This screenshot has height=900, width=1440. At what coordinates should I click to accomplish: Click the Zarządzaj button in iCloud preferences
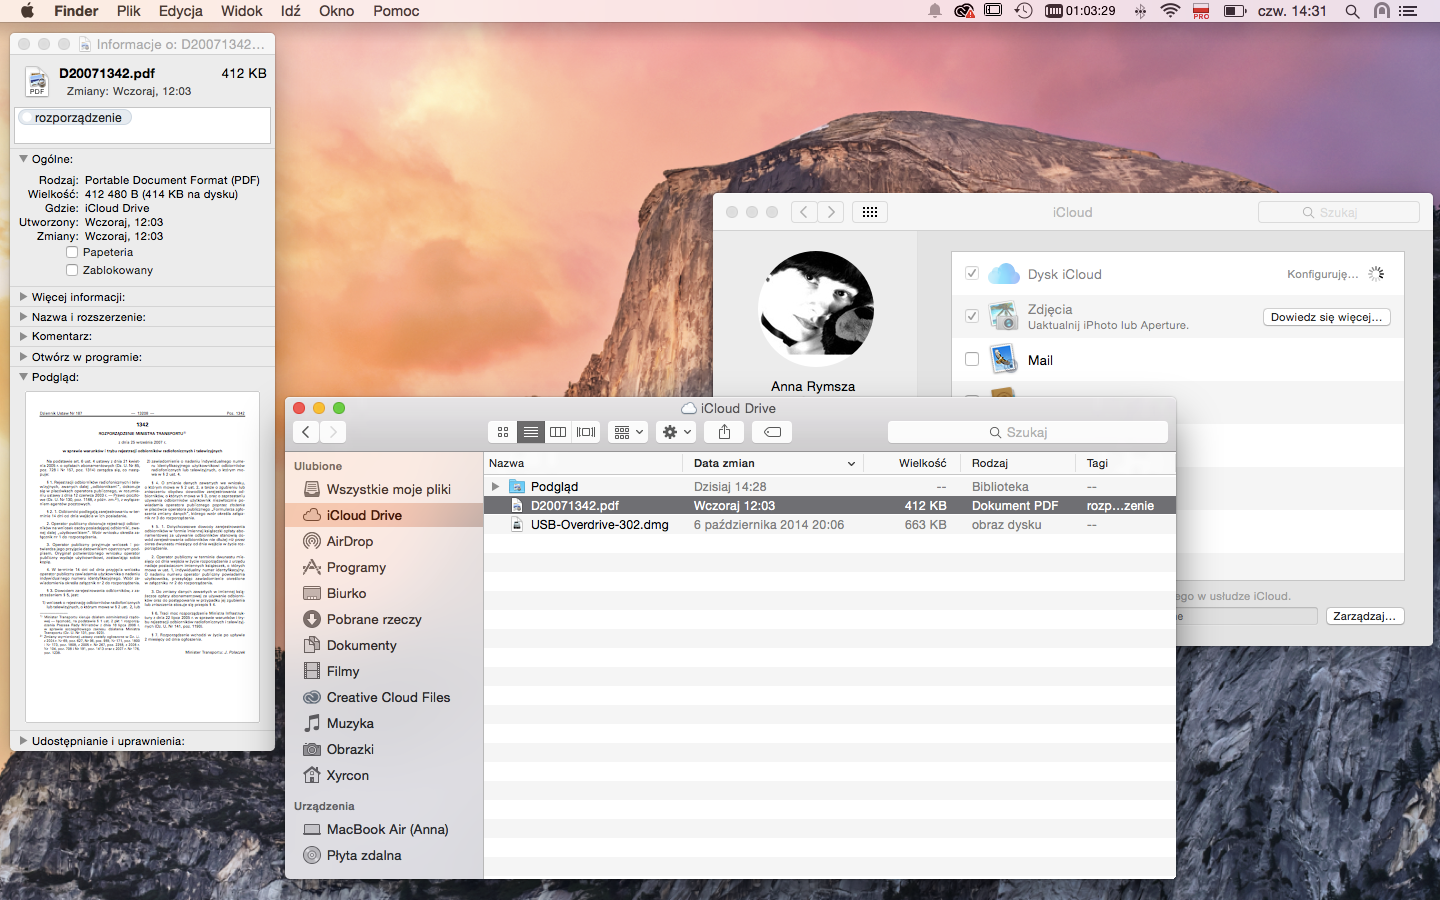pos(1365,616)
